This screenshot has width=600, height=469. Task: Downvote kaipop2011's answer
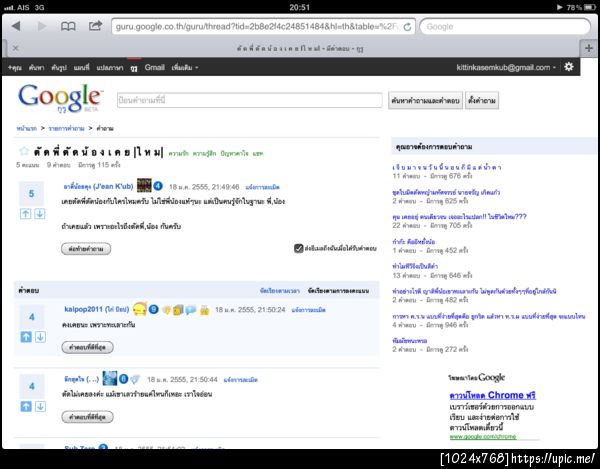click(x=41, y=337)
